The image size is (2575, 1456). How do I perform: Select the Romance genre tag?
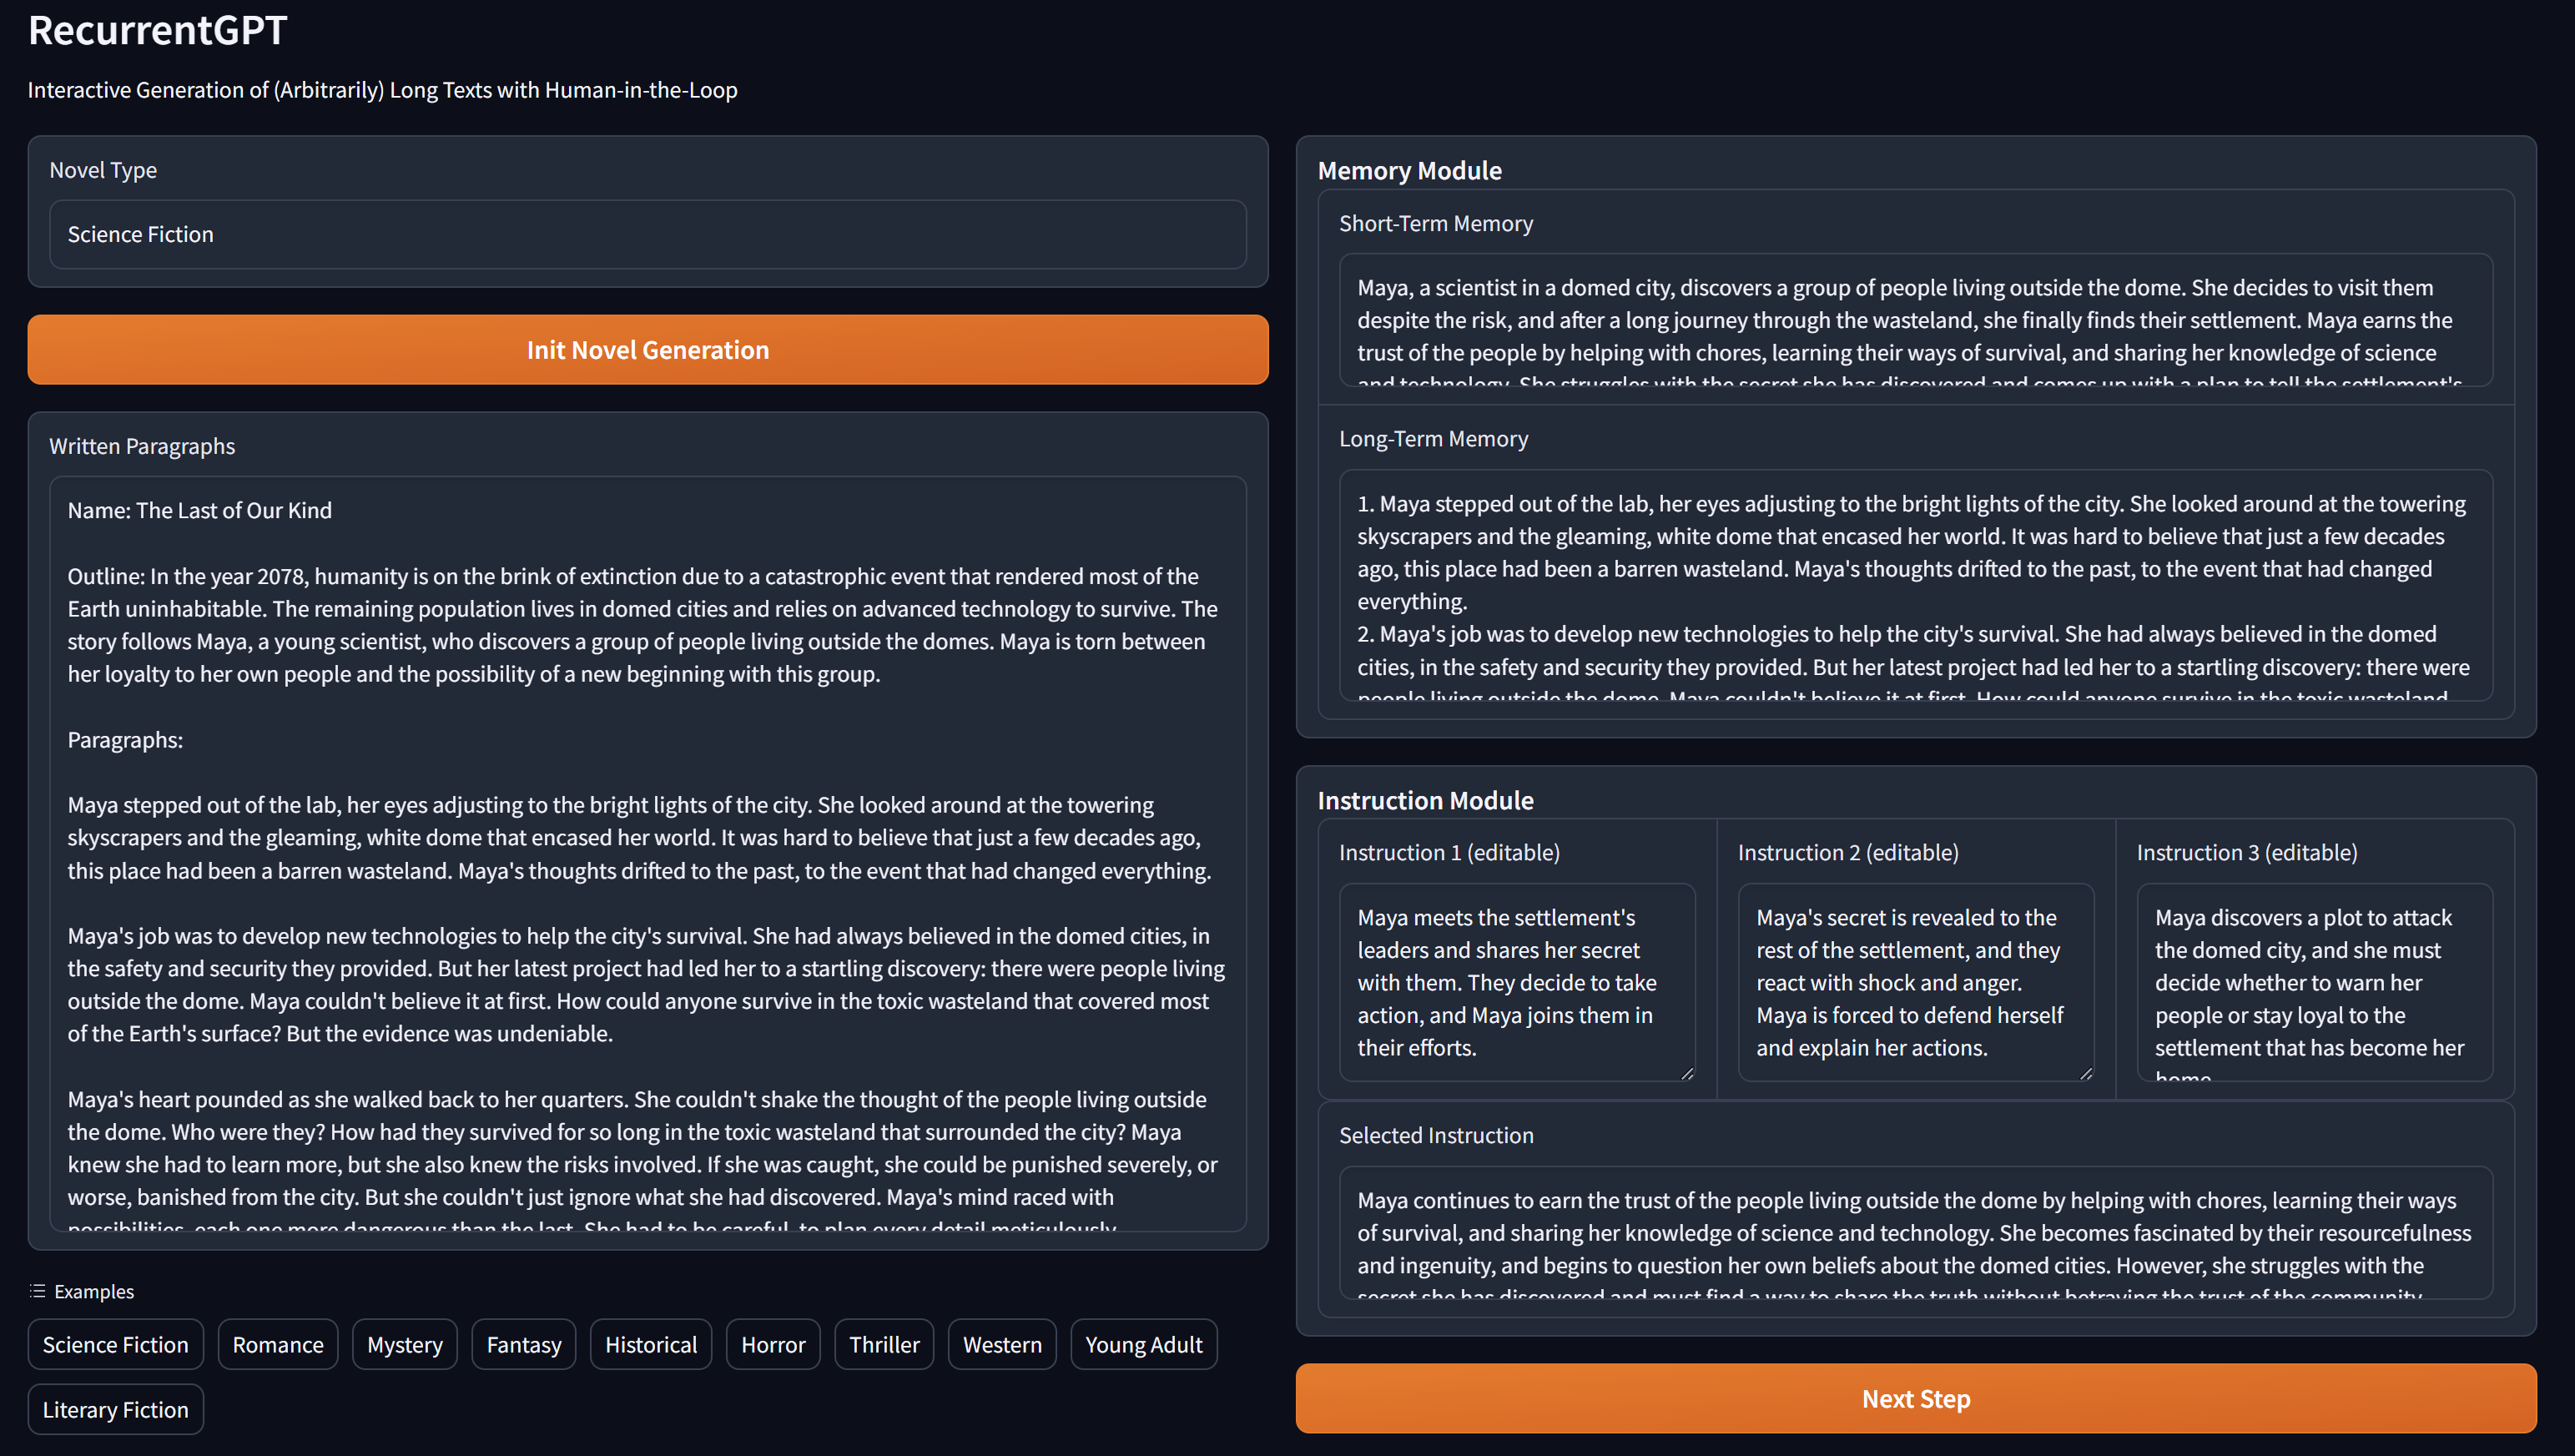[278, 1343]
